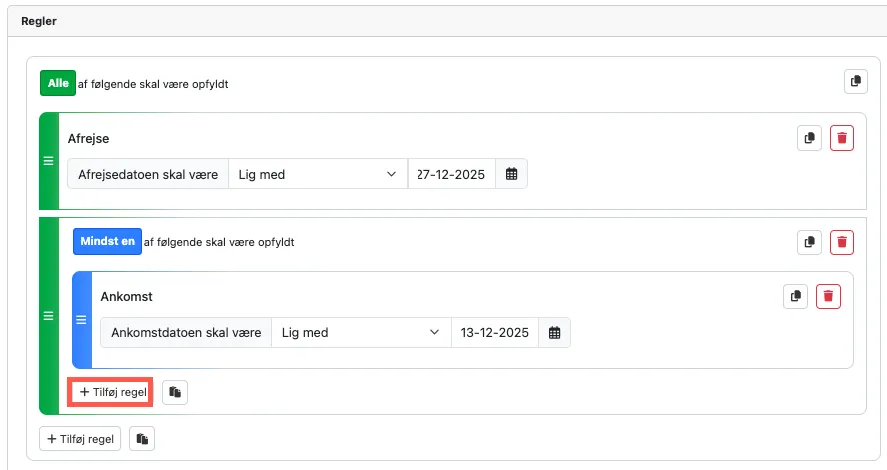Toggle the blue 'Mindst en' condition badge
Viewport: 887px width, 470px height.
[x=106, y=241]
